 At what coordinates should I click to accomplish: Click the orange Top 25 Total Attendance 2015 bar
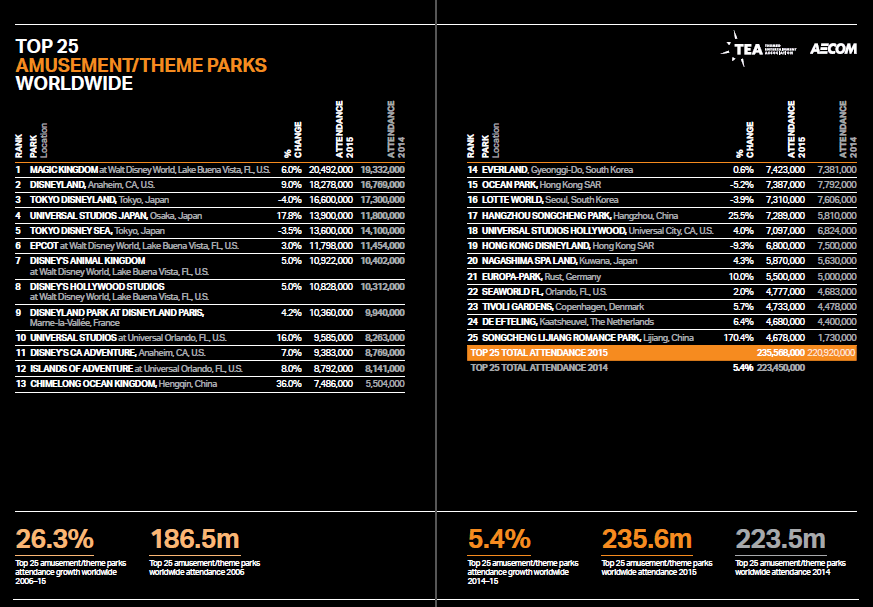pyautogui.click(x=660, y=353)
